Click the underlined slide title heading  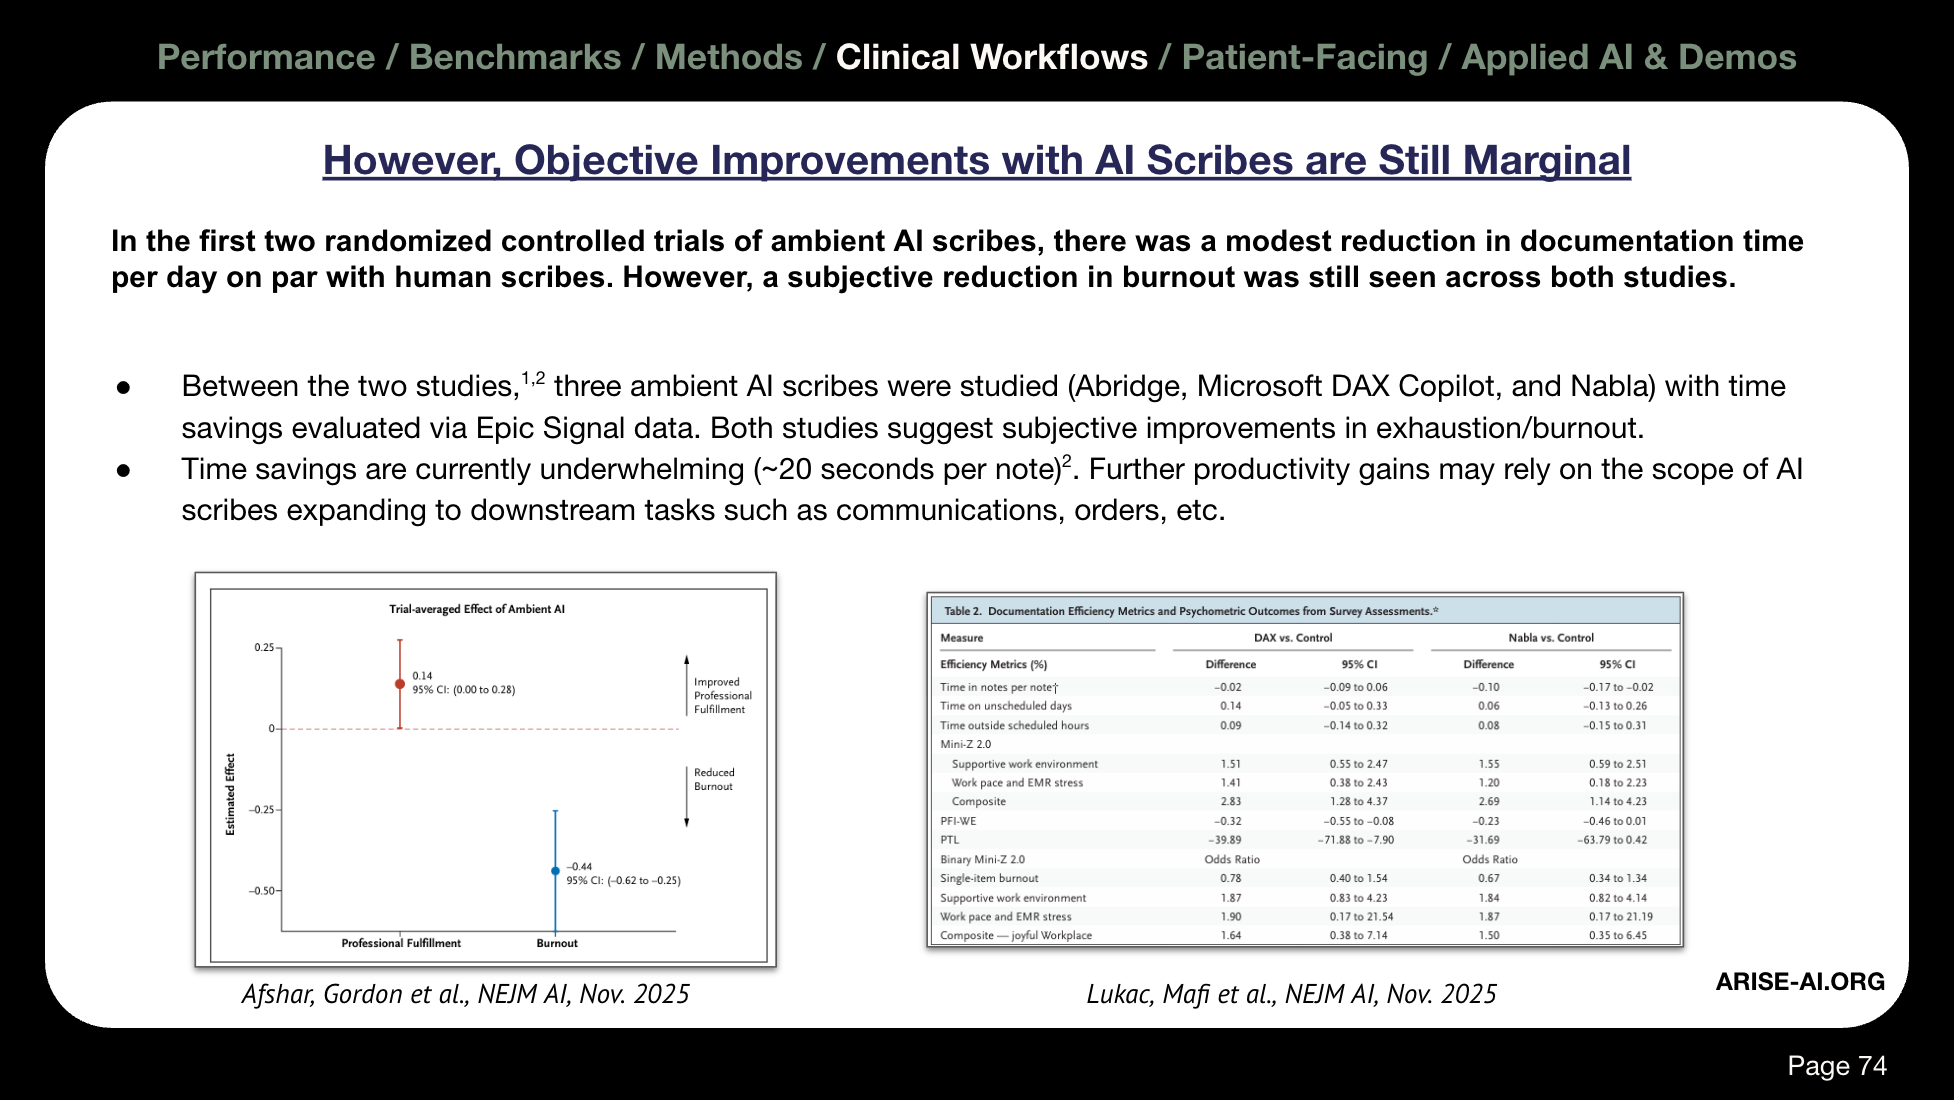click(976, 160)
